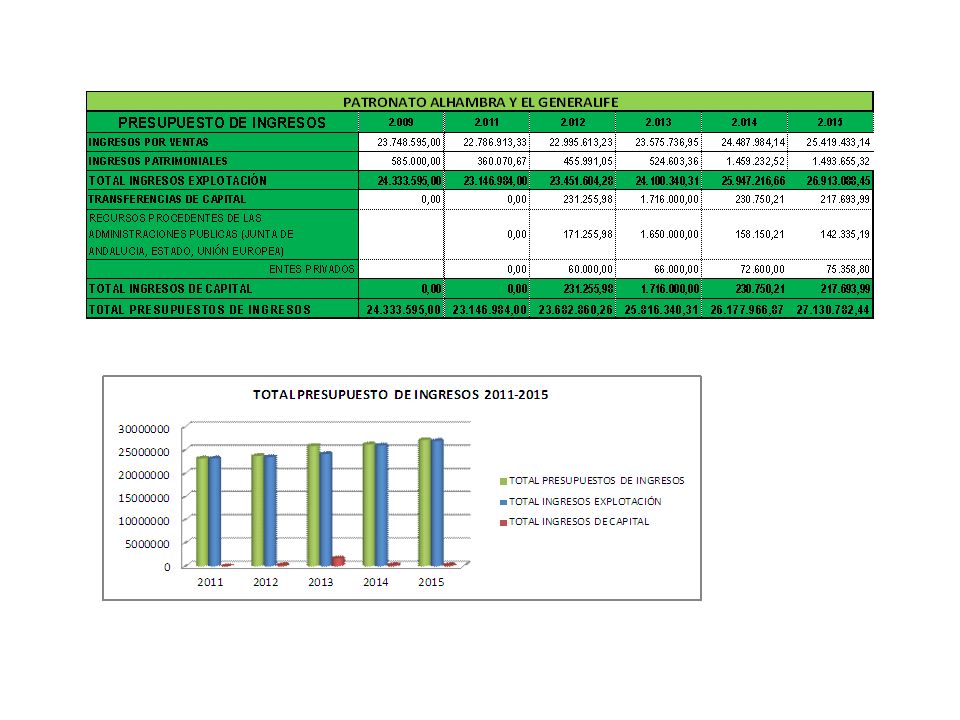Click the blue TOTAL INGRESOS EXPLOTACIÓN legend swatch
The width and height of the screenshot is (960, 720).
tap(503, 502)
